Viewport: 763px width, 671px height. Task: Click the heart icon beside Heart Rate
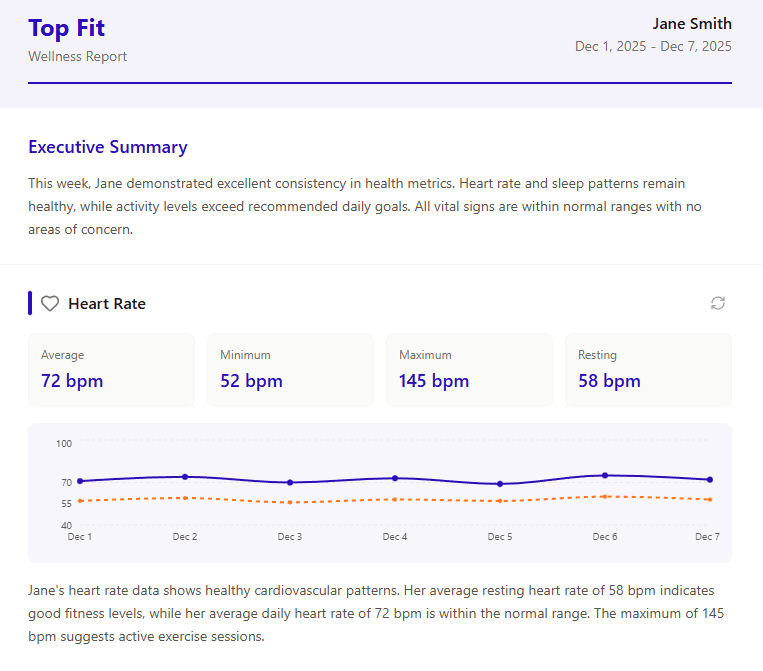click(50, 304)
